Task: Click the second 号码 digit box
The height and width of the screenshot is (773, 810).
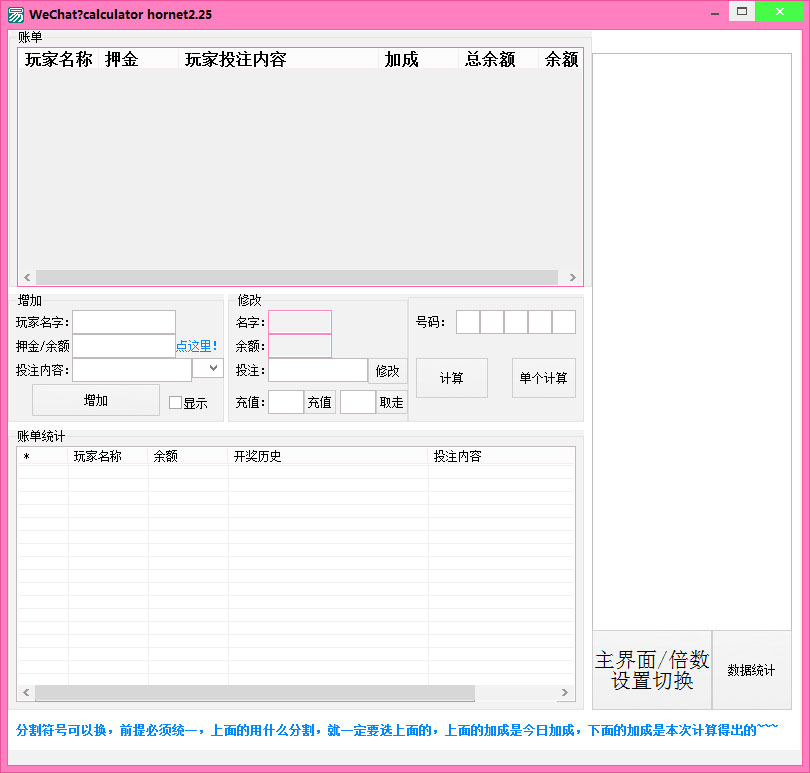Action: pyautogui.click(x=492, y=322)
